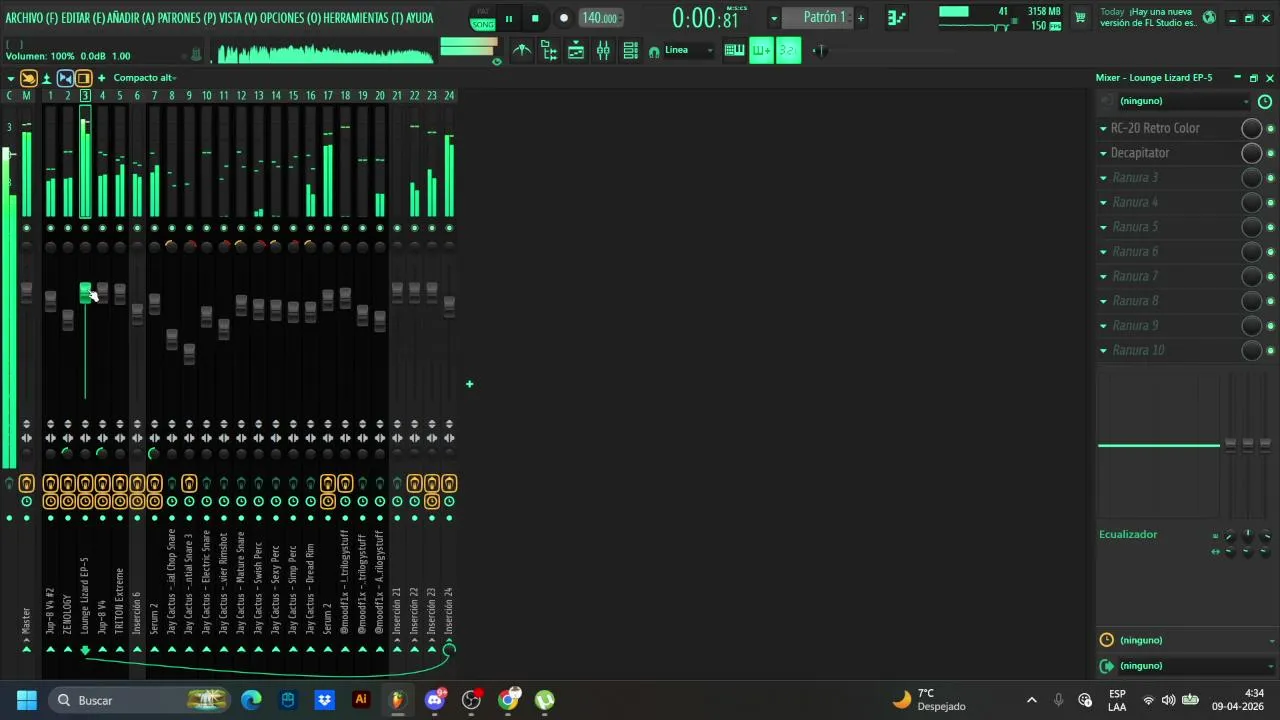Toggle Ranura 10 slot enable light
This screenshot has height=720, width=1280.
pyautogui.click(x=1271, y=350)
